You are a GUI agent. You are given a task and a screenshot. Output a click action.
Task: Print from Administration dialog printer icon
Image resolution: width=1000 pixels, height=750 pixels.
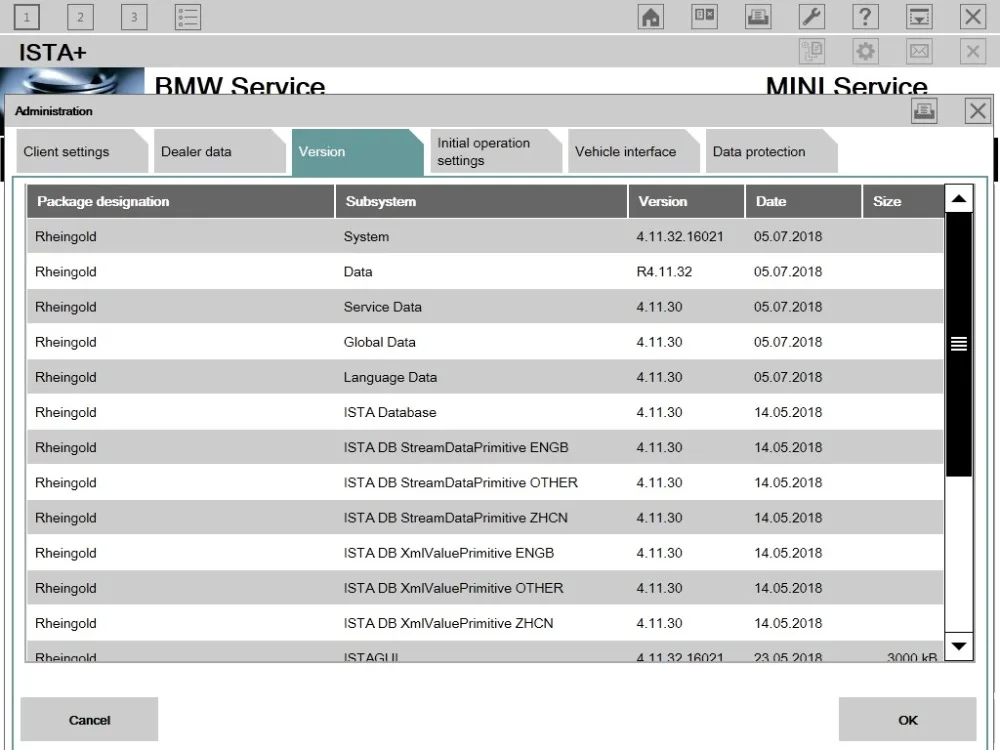[924, 111]
